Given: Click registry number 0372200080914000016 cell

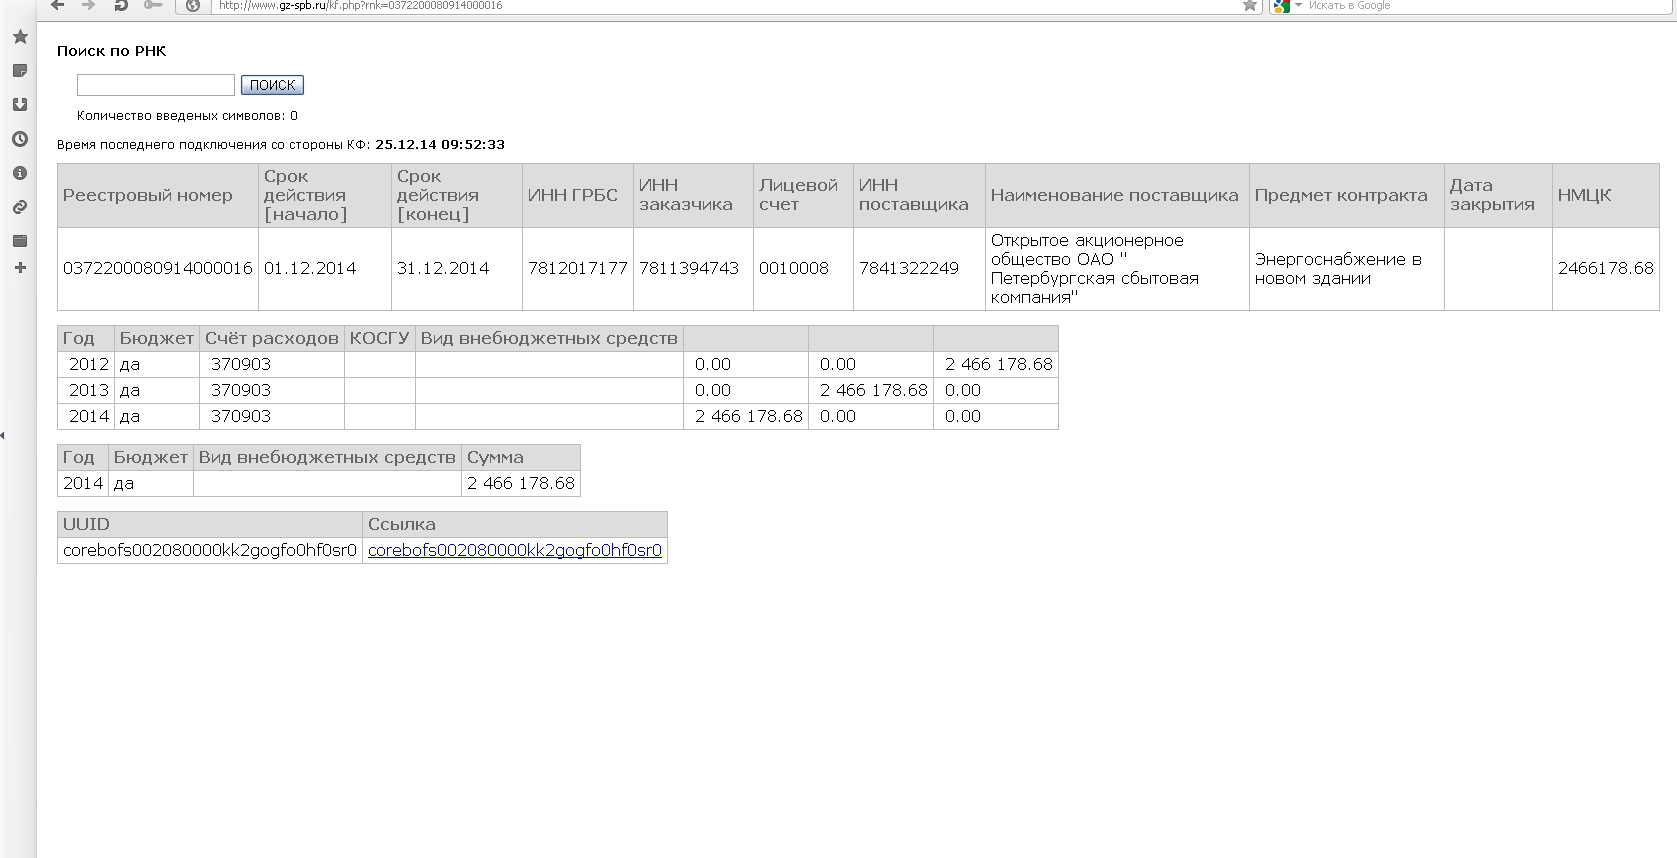Looking at the screenshot, I should coord(158,269).
